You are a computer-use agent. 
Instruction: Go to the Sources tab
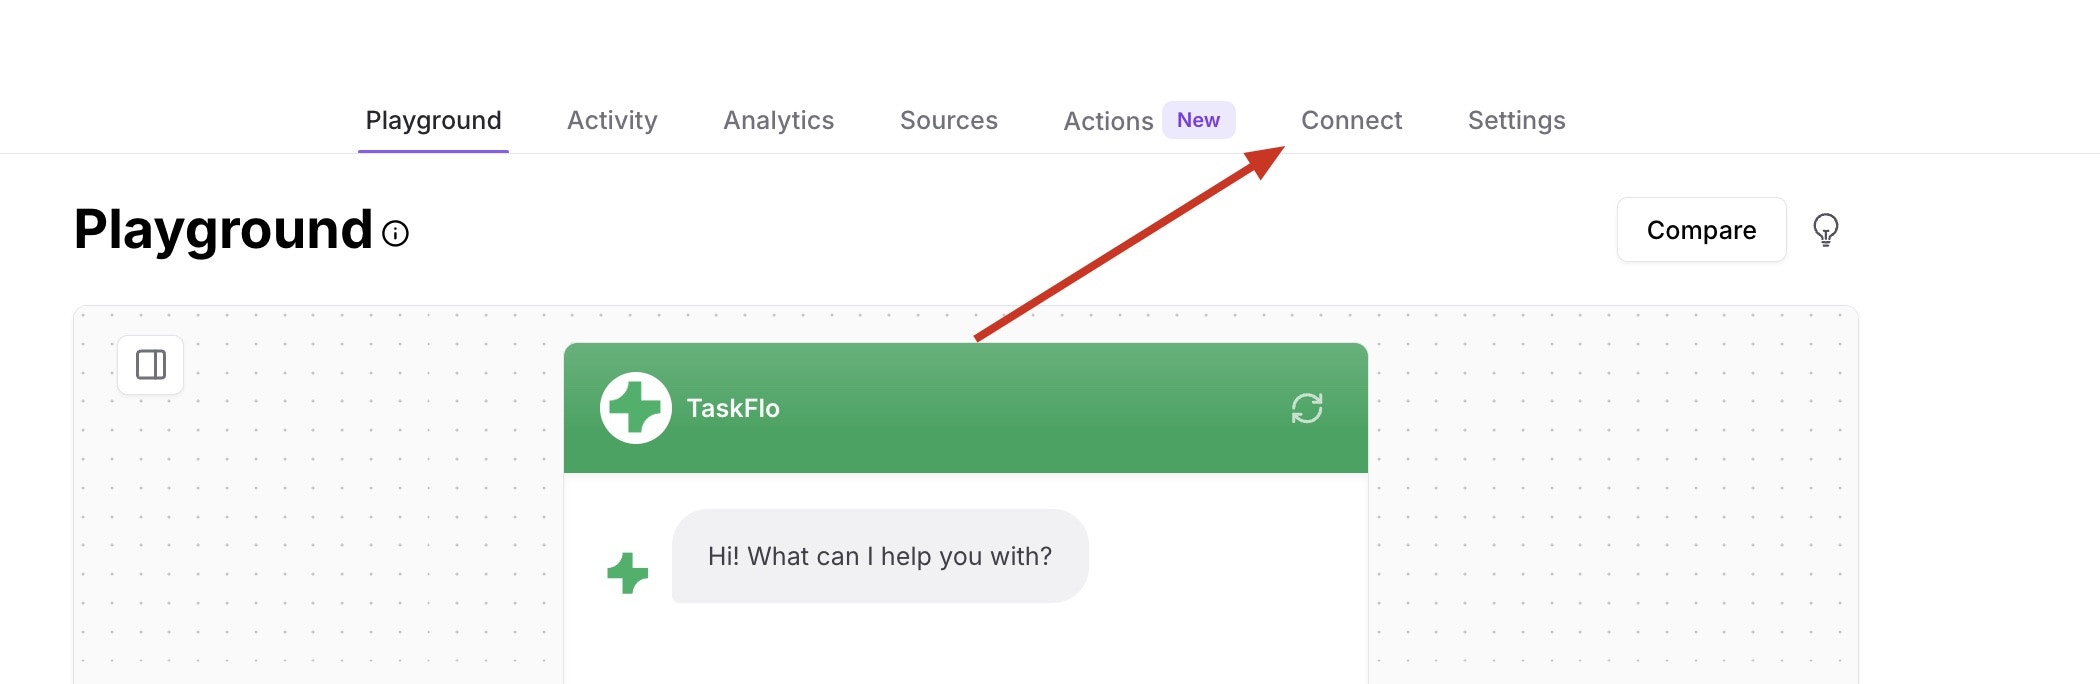[948, 120]
